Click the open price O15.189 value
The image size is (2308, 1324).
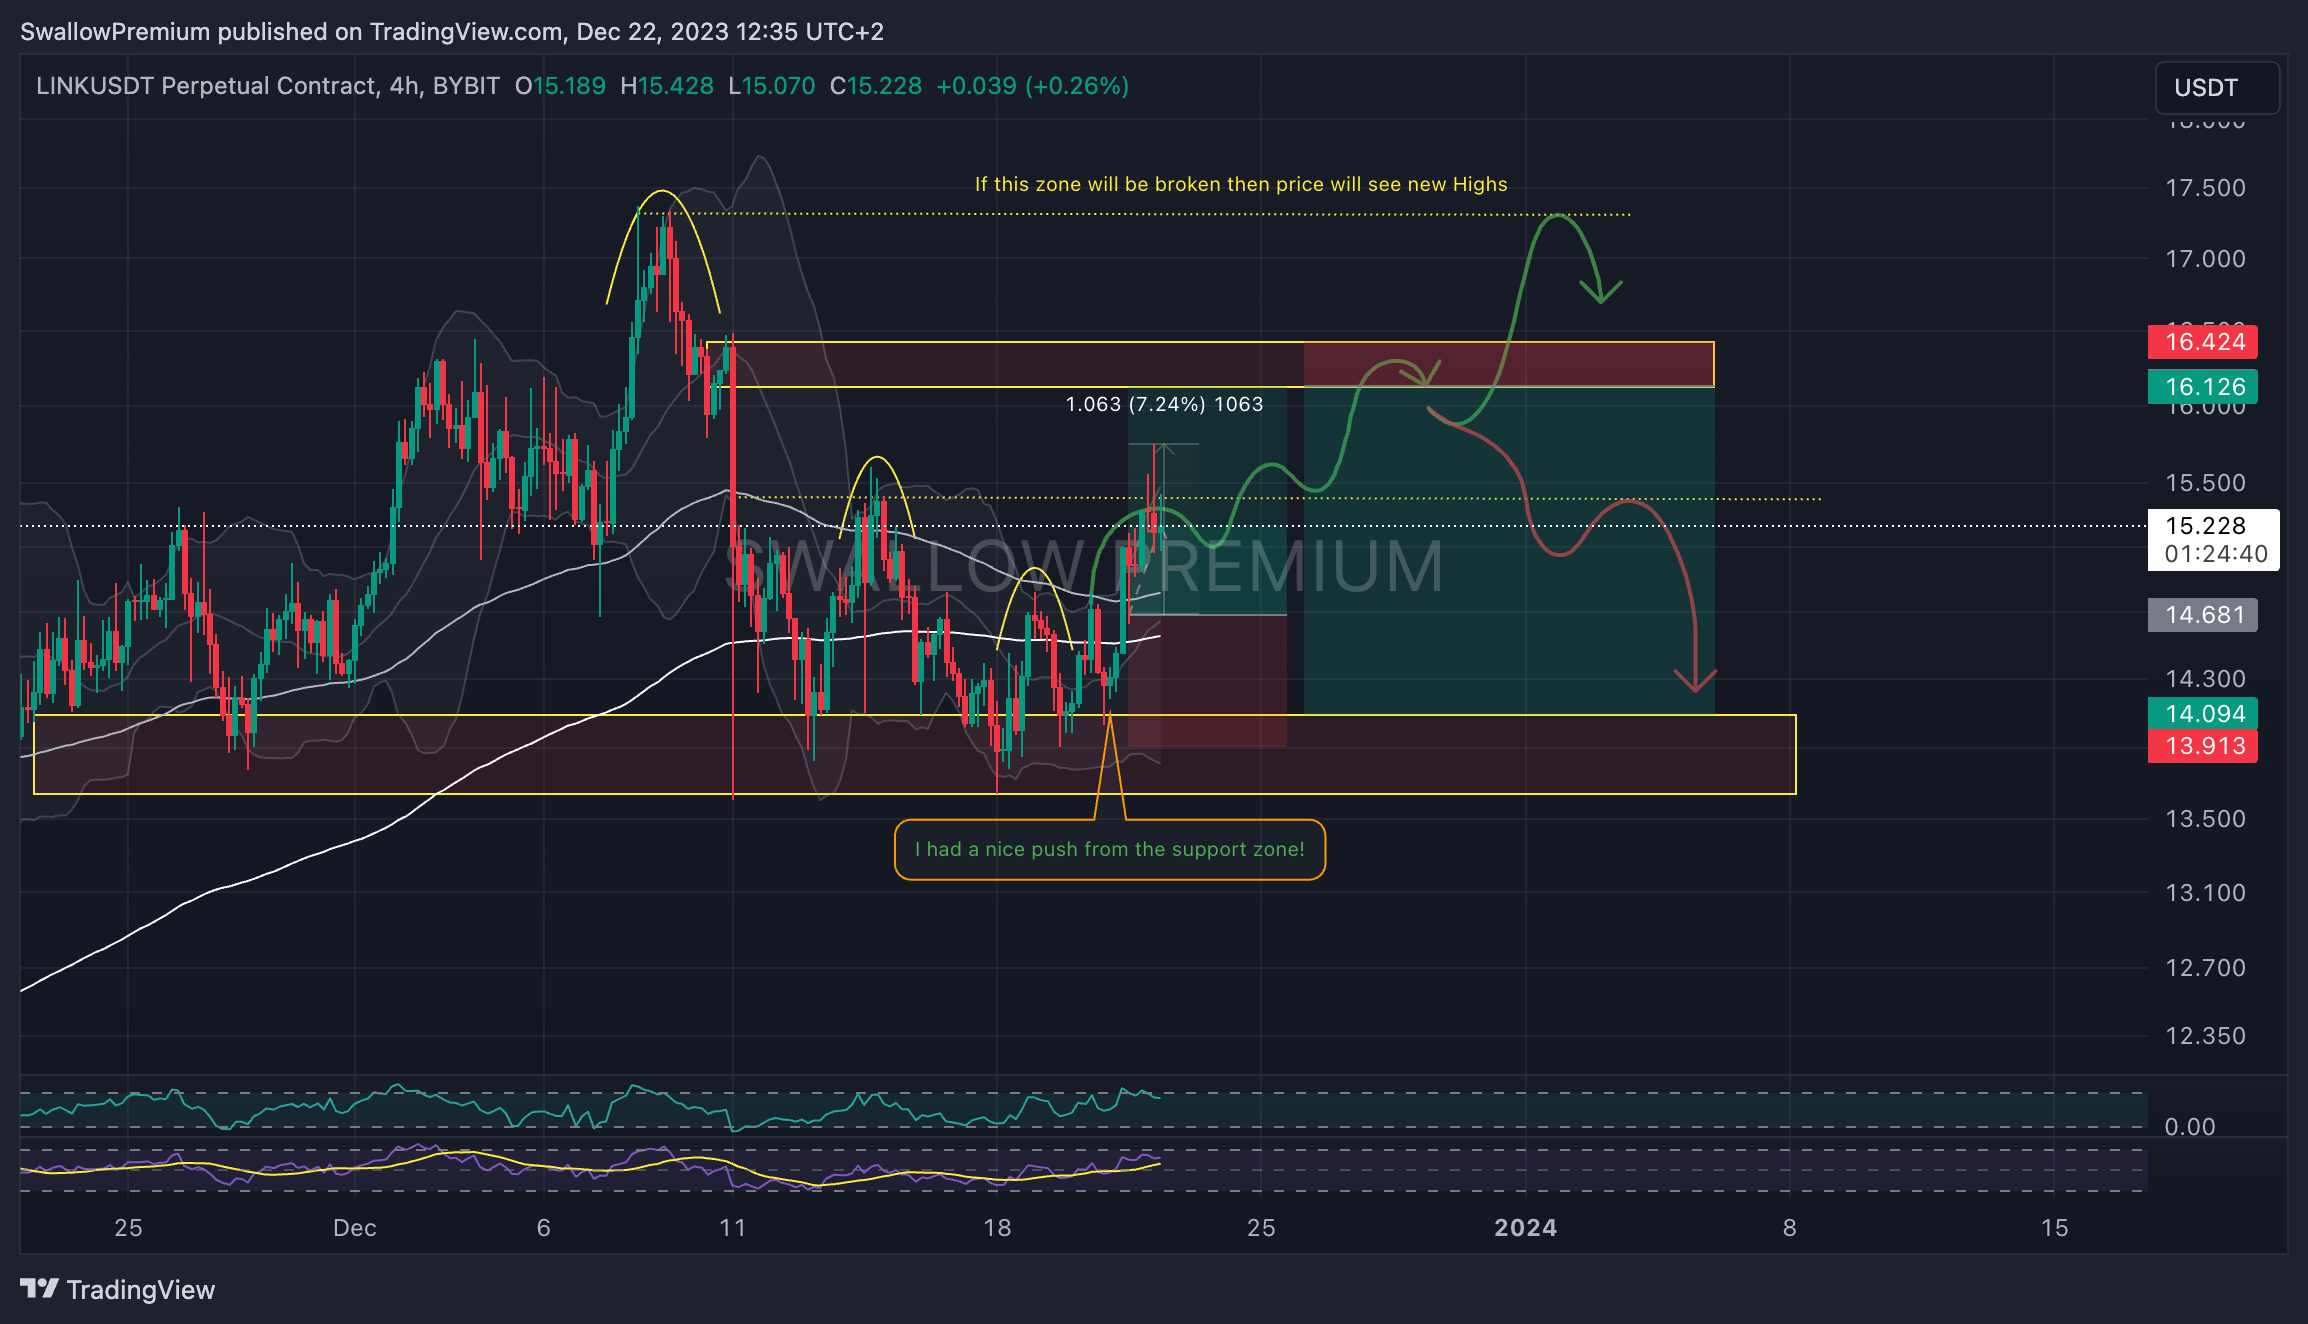(560, 86)
